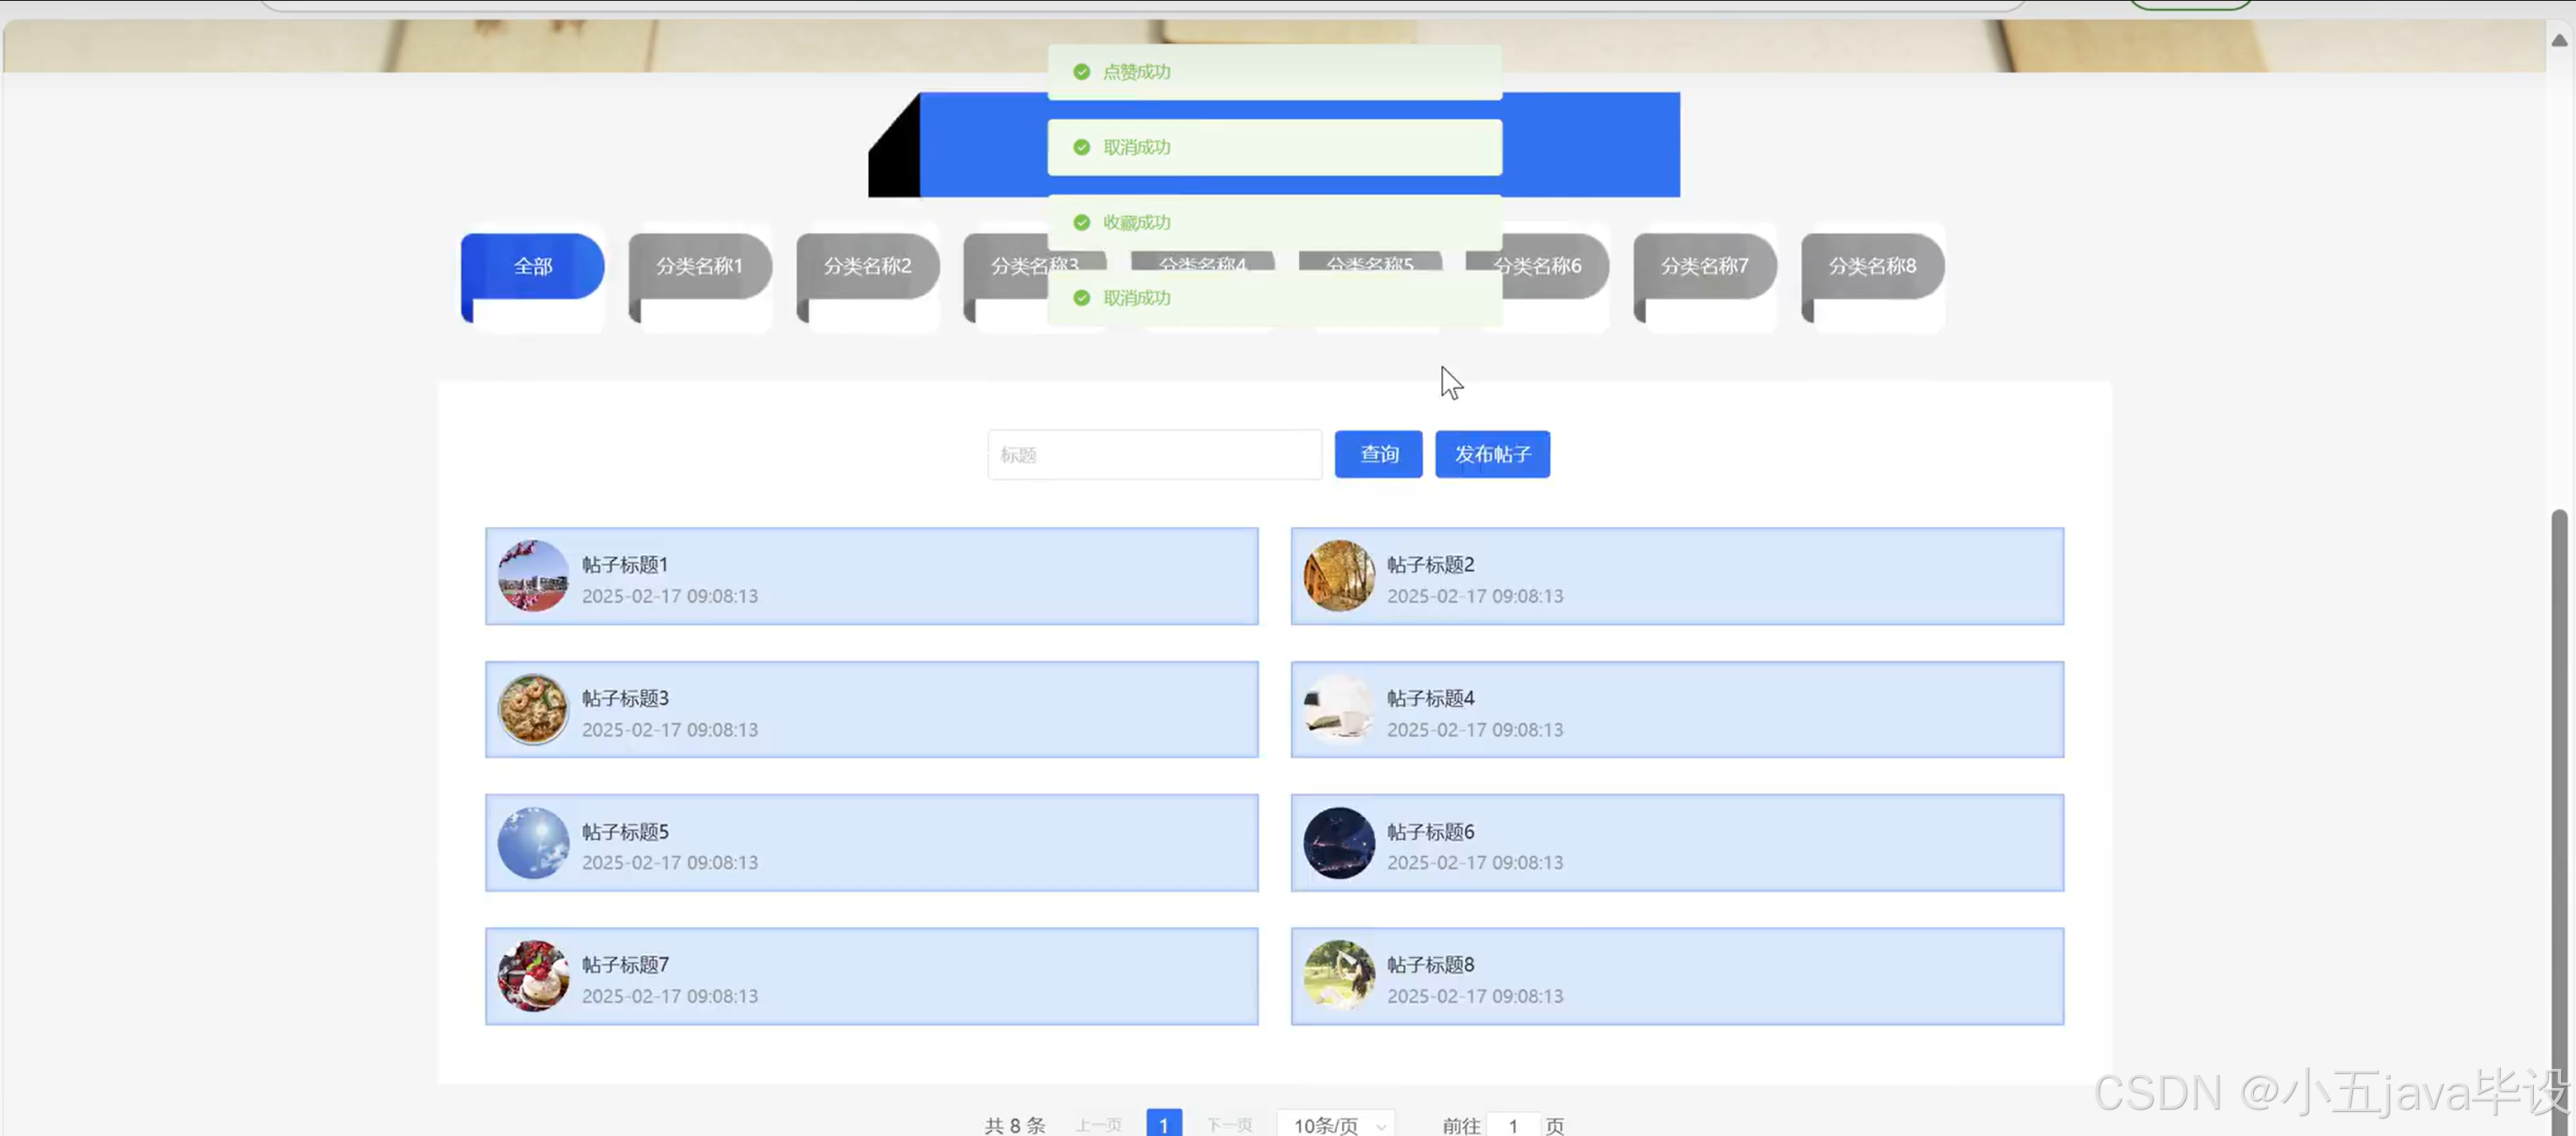Click the 发布帖子 publish button
Image resolution: width=2576 pixels, height=1136 pixels.
click(x=1492, y=455)
